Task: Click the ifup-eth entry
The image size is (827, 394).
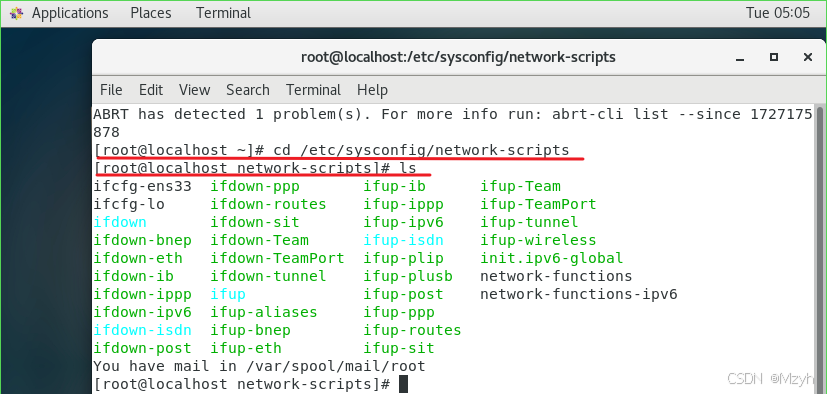Action: point(246,348)
